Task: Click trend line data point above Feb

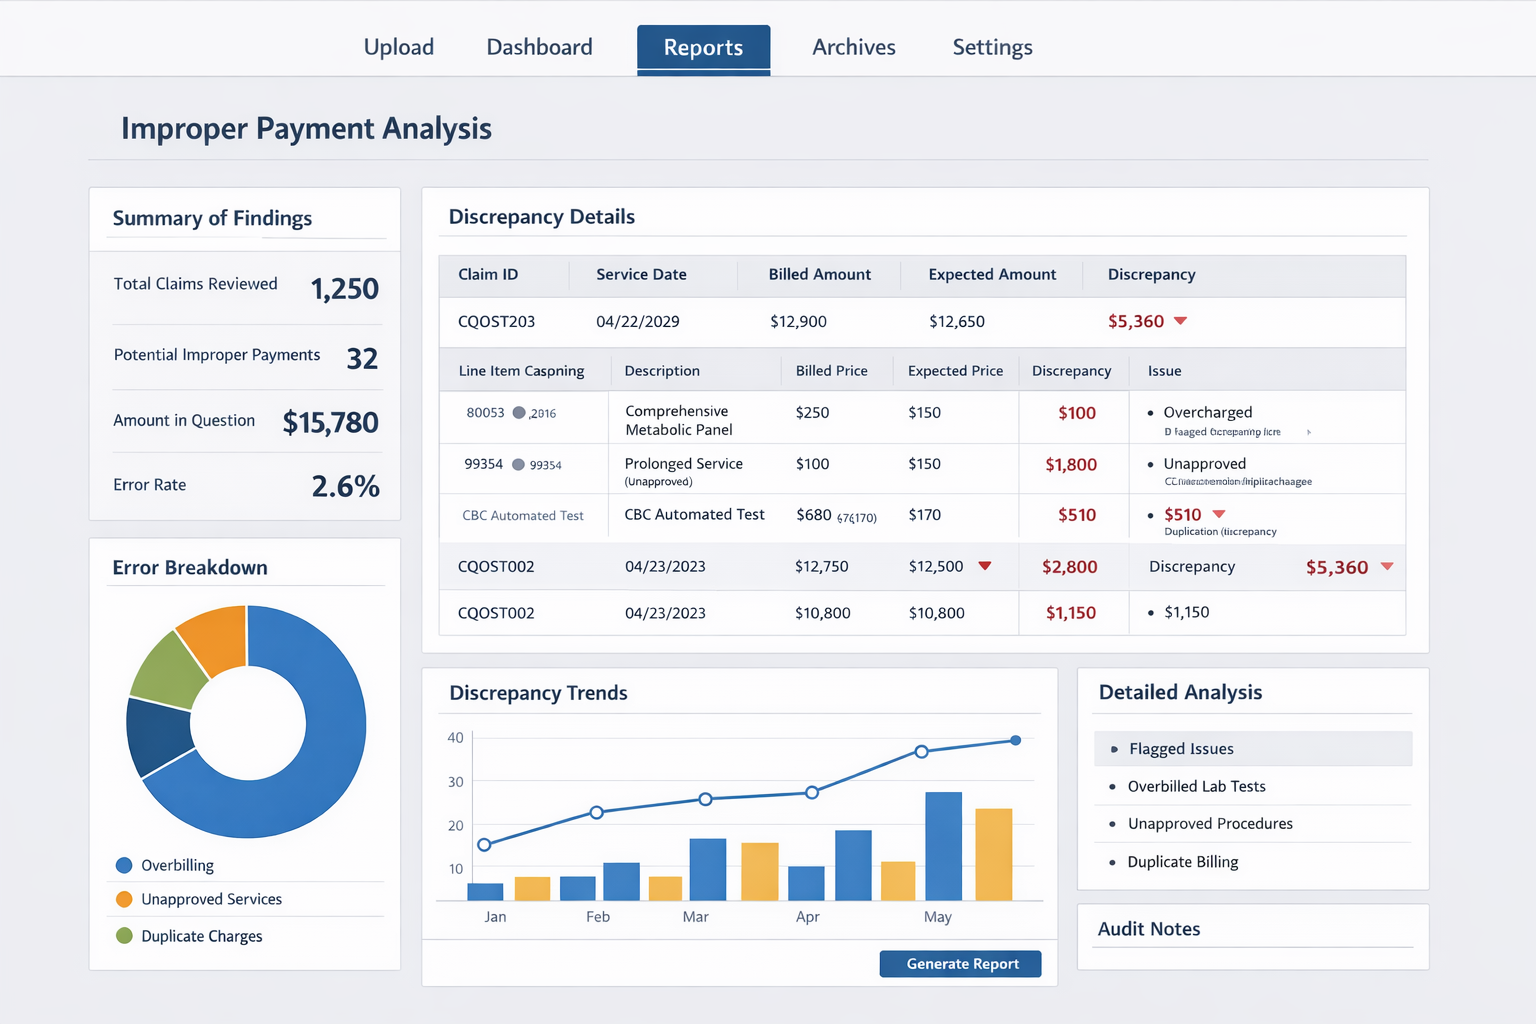Action: pos(597,812)
